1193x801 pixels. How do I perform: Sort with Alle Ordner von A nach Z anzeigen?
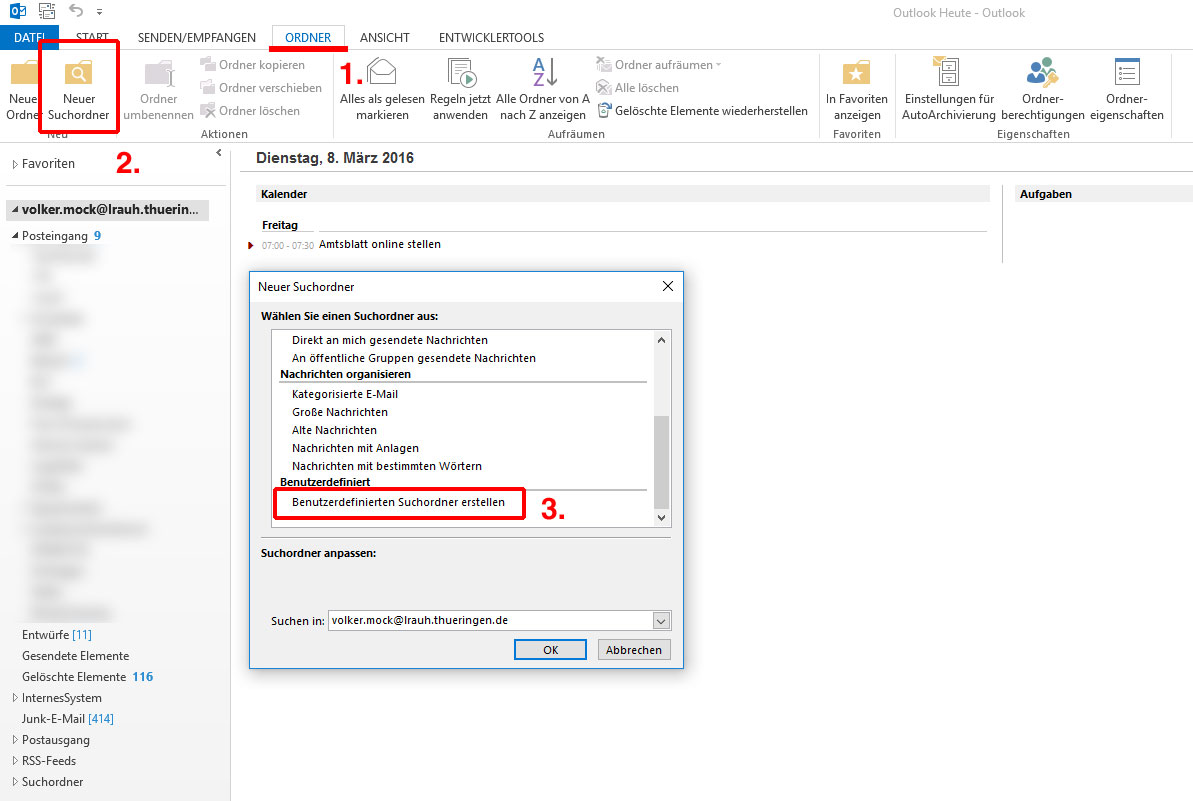pos(543,90)
